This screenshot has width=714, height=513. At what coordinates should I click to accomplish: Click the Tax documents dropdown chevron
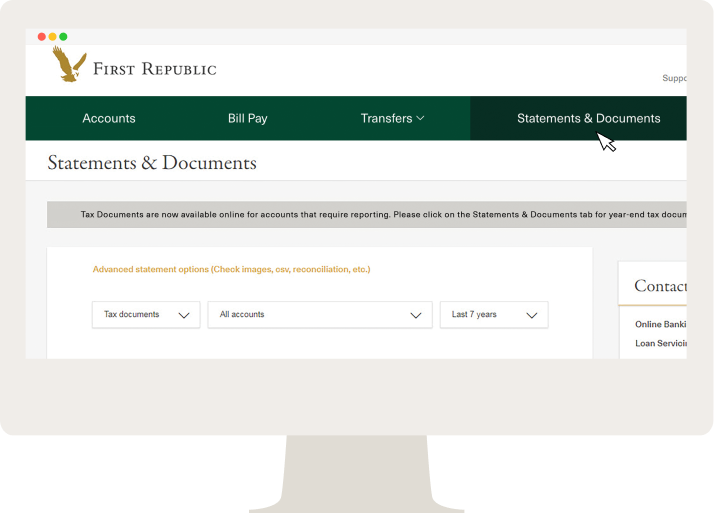pos(184,315)
